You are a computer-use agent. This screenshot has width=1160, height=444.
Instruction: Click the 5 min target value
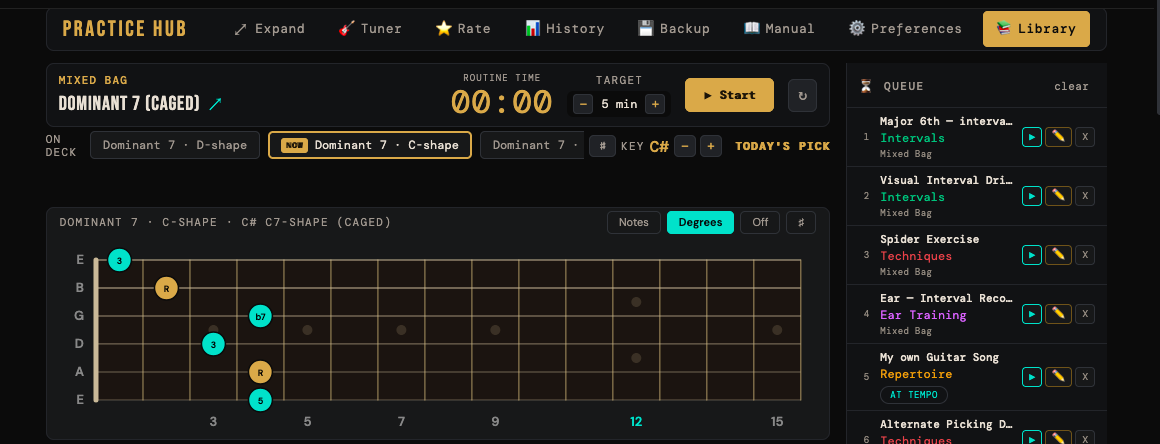pyautogui.click(x=619, y=104)
